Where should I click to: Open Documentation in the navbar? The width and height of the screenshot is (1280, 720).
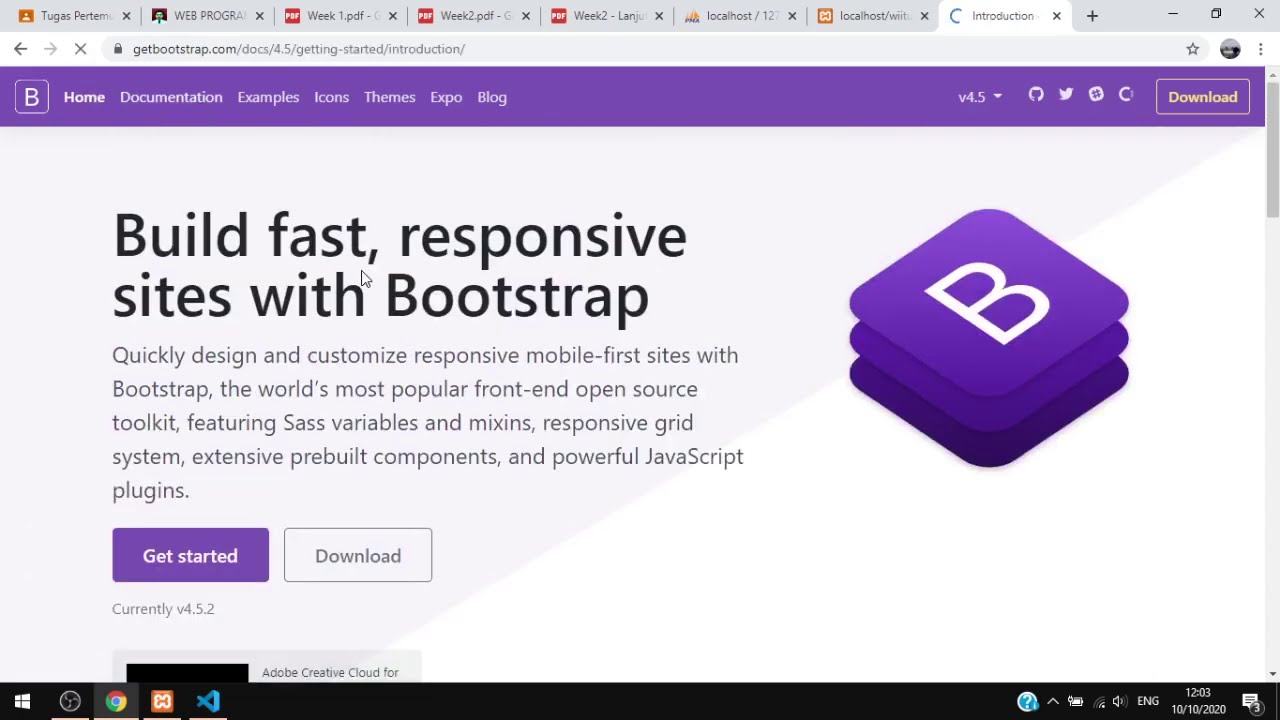[171, 97]
